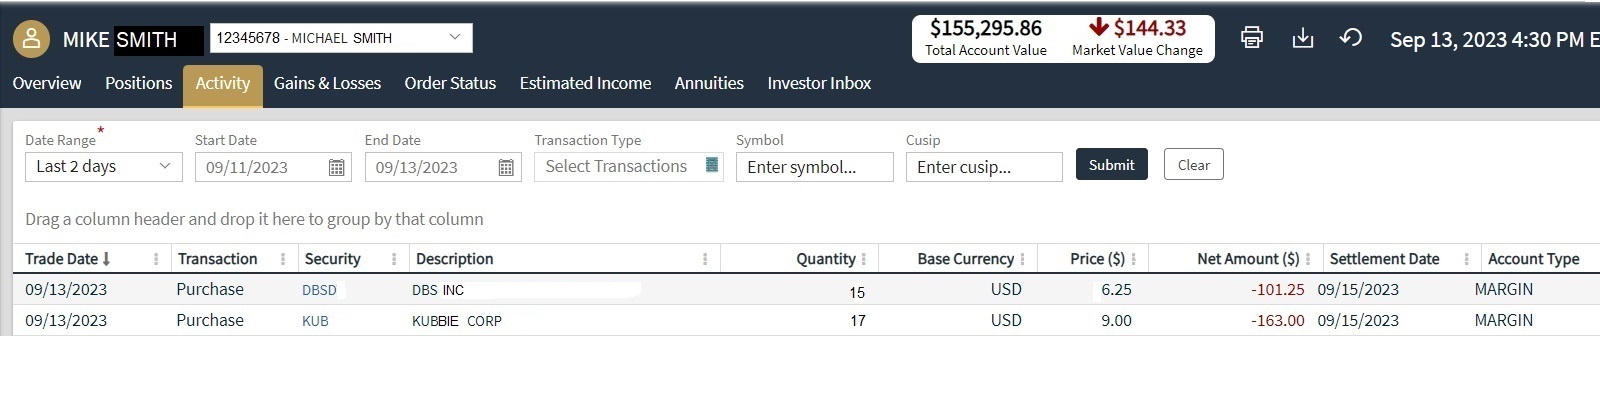Open the Date Range dropdown
1600x395 pixels.
tap(104, 167)
